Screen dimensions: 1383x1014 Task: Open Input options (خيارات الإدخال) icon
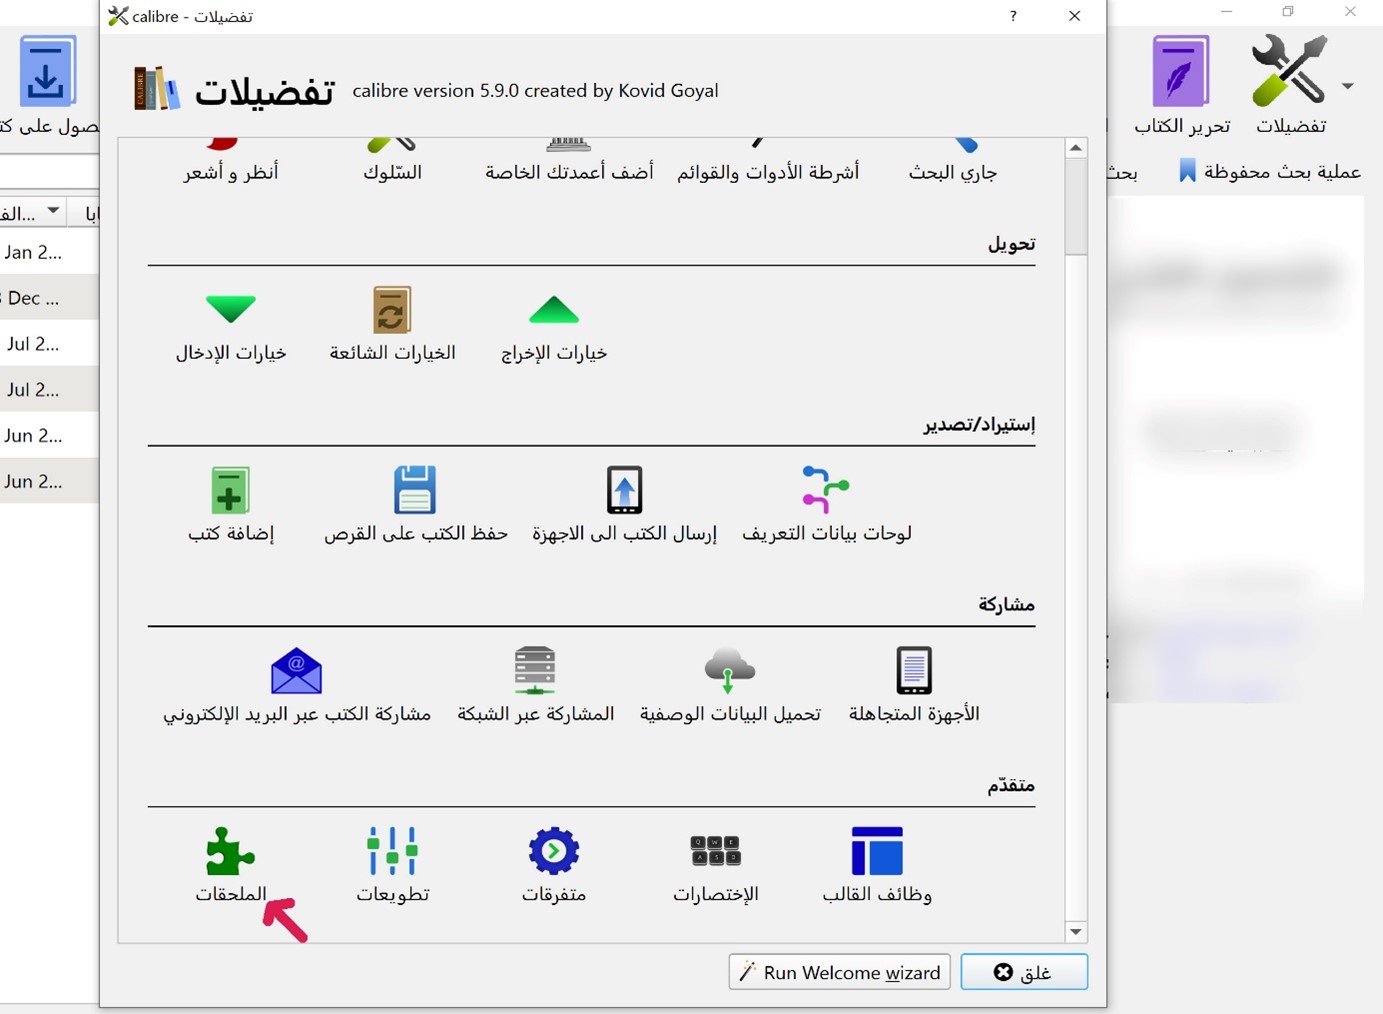(x=231, y=310)
